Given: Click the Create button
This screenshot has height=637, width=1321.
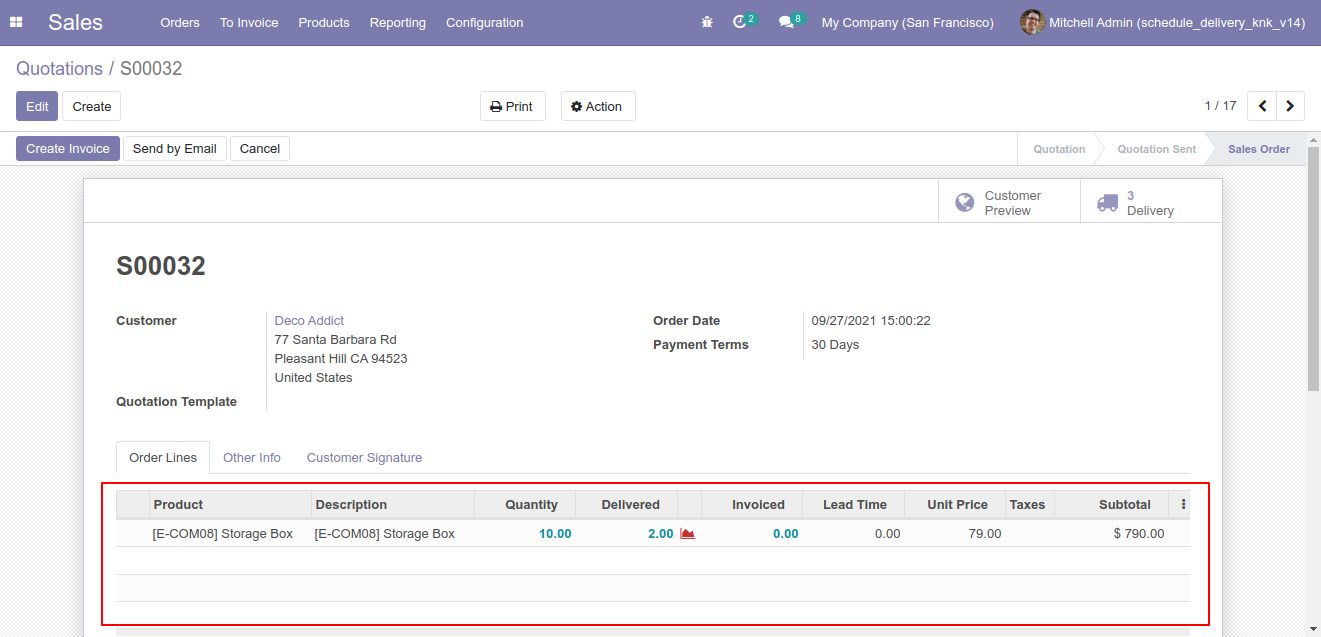Looking at the screenshot, I should pos(92,106).
